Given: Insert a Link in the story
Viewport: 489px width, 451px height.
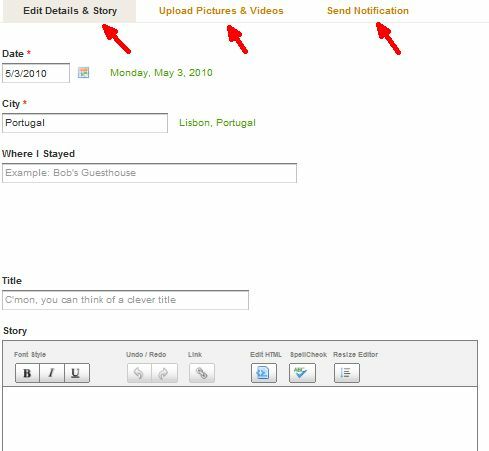Looking at the screenshot, I should 202,373.
